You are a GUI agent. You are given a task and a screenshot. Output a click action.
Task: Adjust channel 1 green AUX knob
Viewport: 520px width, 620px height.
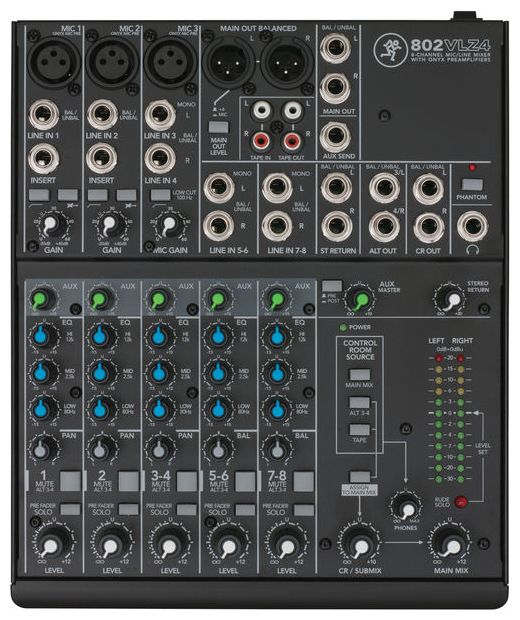[x=41, y=299]
